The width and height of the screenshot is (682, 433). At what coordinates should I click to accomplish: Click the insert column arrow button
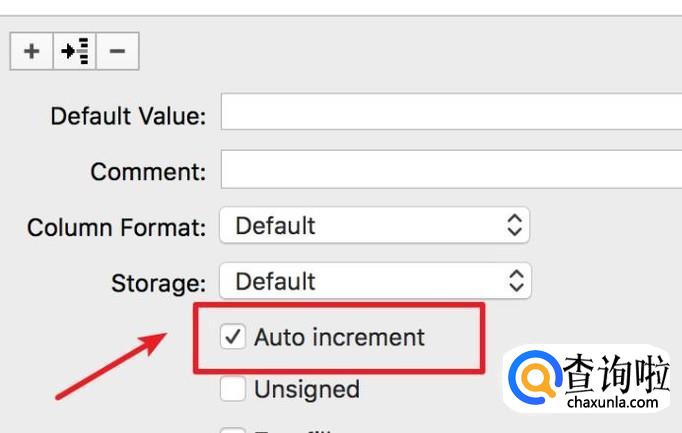(75, 51)
